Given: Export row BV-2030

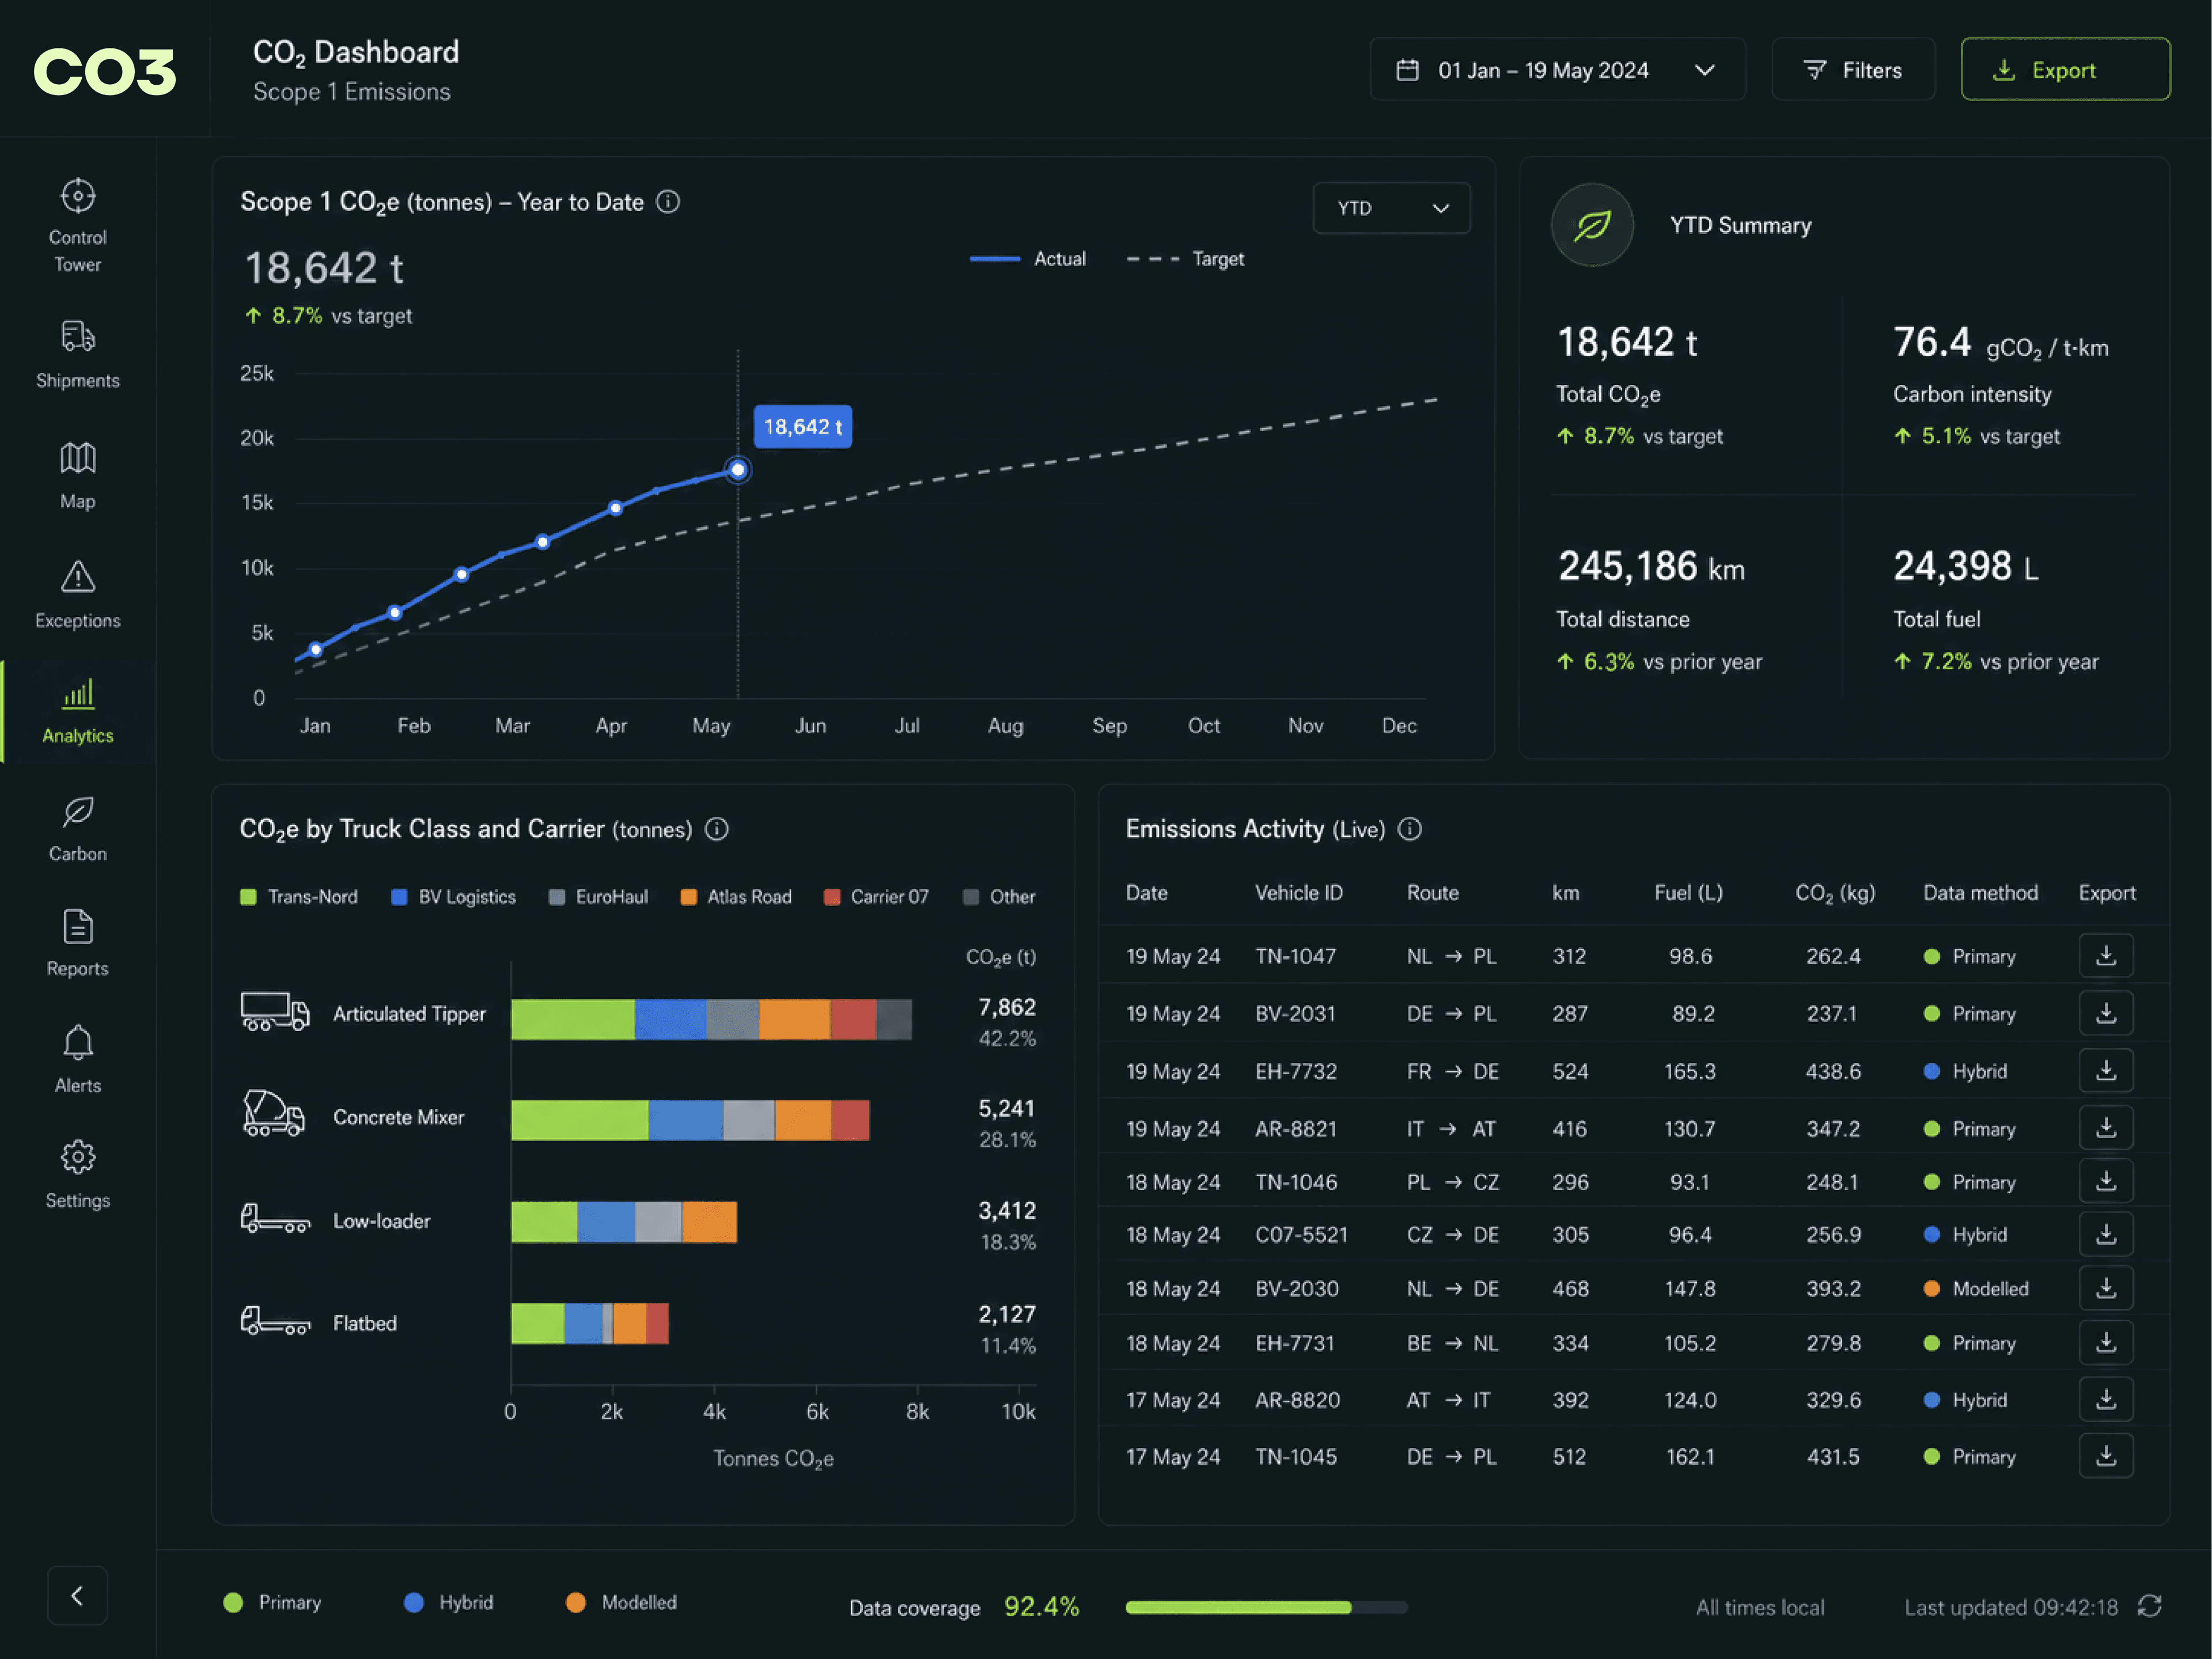Looking at the screenshot, I should pyautogui.click(x=2106, y=1288).
